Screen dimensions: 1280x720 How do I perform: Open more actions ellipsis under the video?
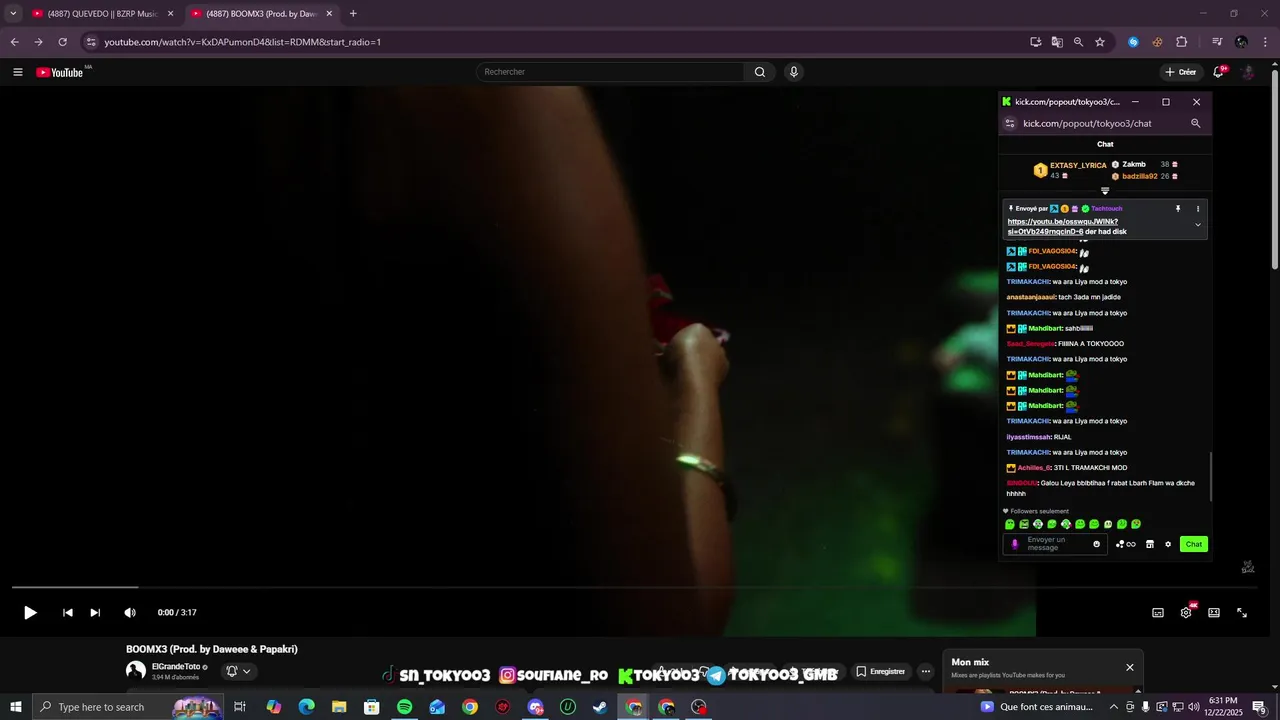(x=926, y=671)
